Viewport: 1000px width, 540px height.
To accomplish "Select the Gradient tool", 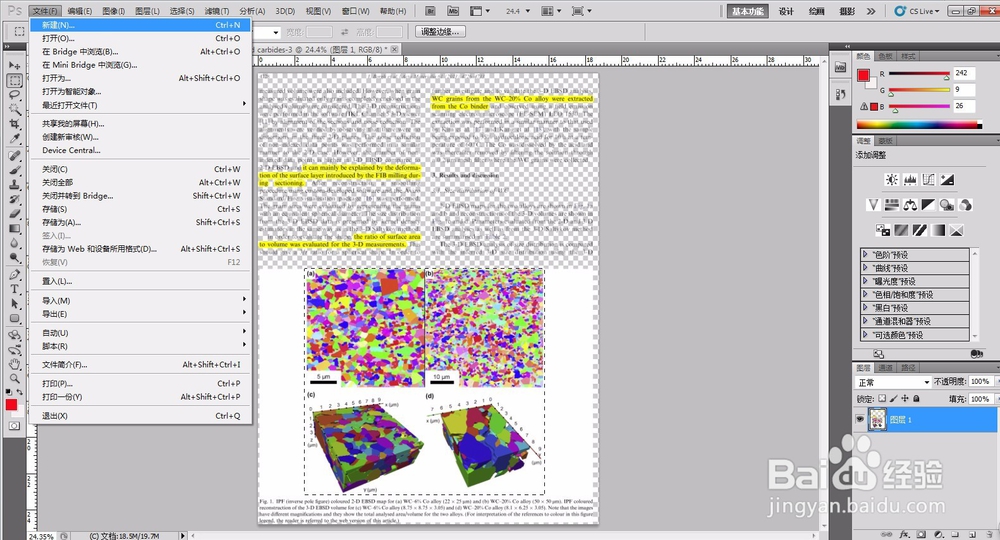I will [x=15, y=228].
